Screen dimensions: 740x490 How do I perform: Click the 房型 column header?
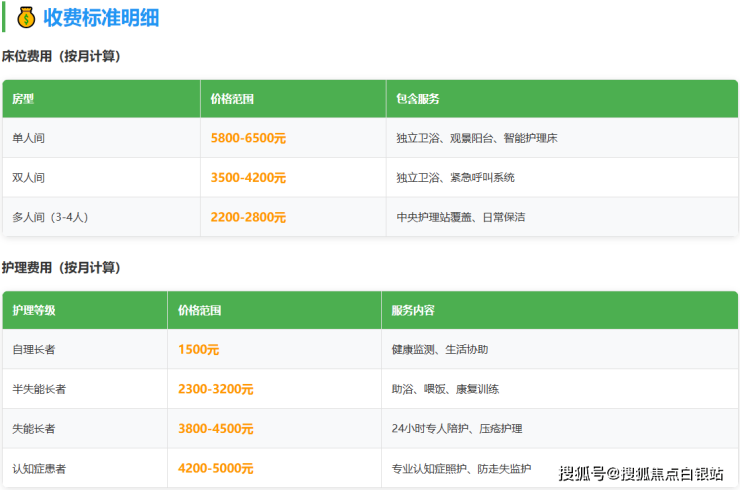[23, 99]
